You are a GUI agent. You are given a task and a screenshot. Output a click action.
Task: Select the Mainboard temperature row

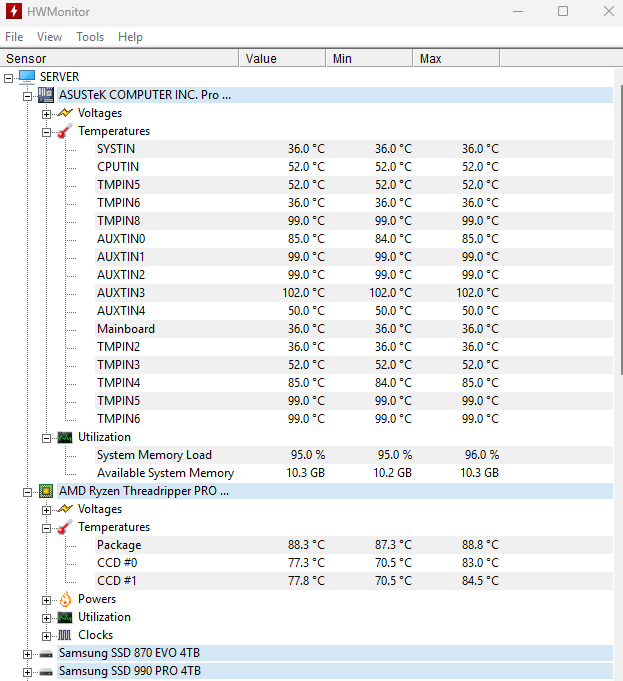click(354, 329)
